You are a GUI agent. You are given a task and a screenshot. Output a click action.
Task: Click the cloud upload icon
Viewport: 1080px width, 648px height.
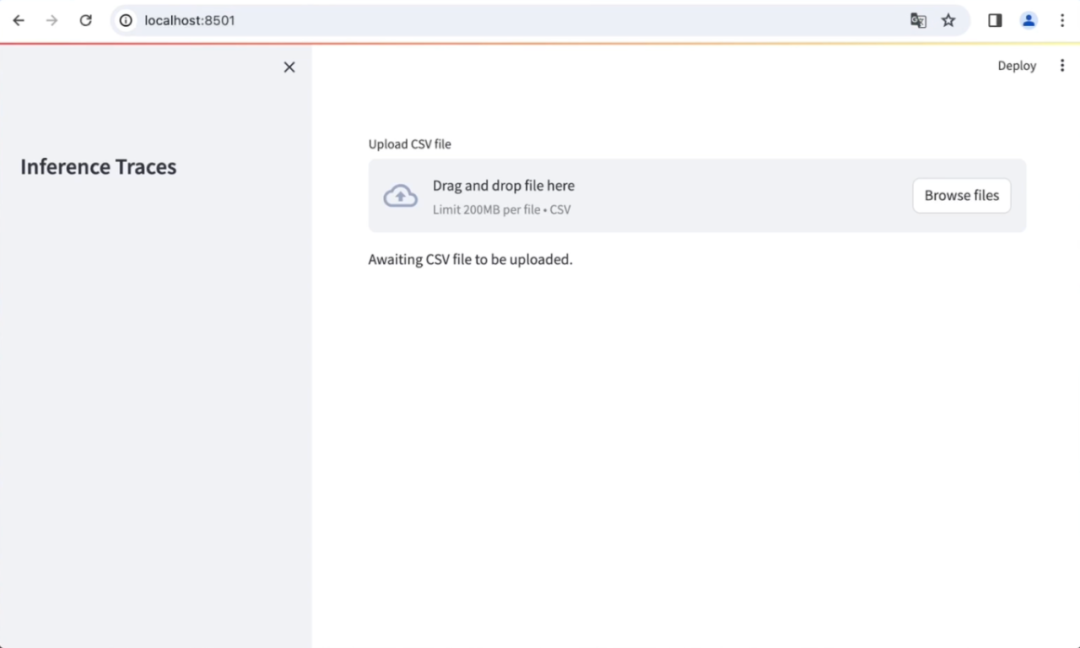(x=400, y=196)
